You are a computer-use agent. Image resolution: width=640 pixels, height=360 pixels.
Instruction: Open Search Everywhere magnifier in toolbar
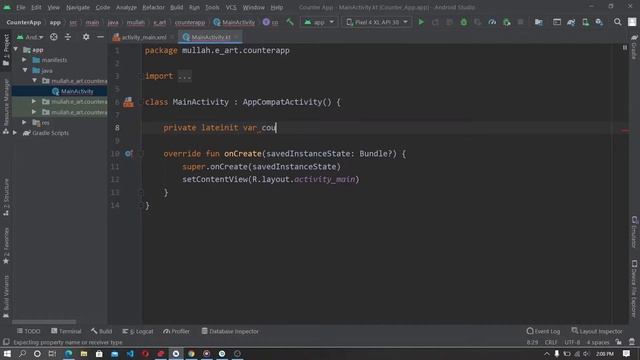coord(618,22)
